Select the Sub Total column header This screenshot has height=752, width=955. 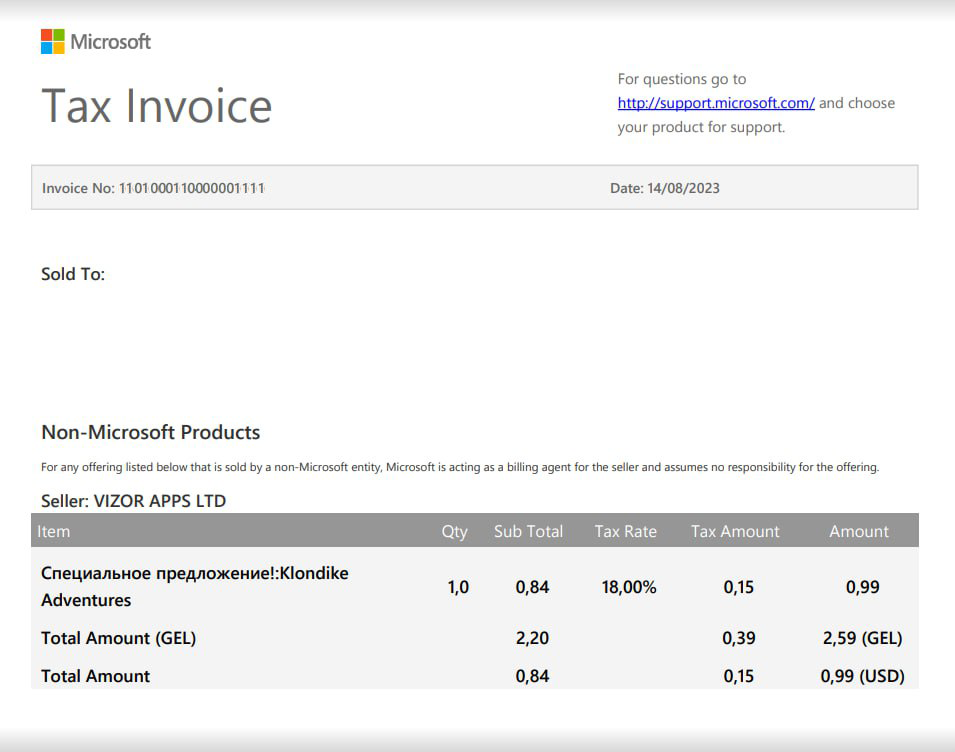[528, 531]
